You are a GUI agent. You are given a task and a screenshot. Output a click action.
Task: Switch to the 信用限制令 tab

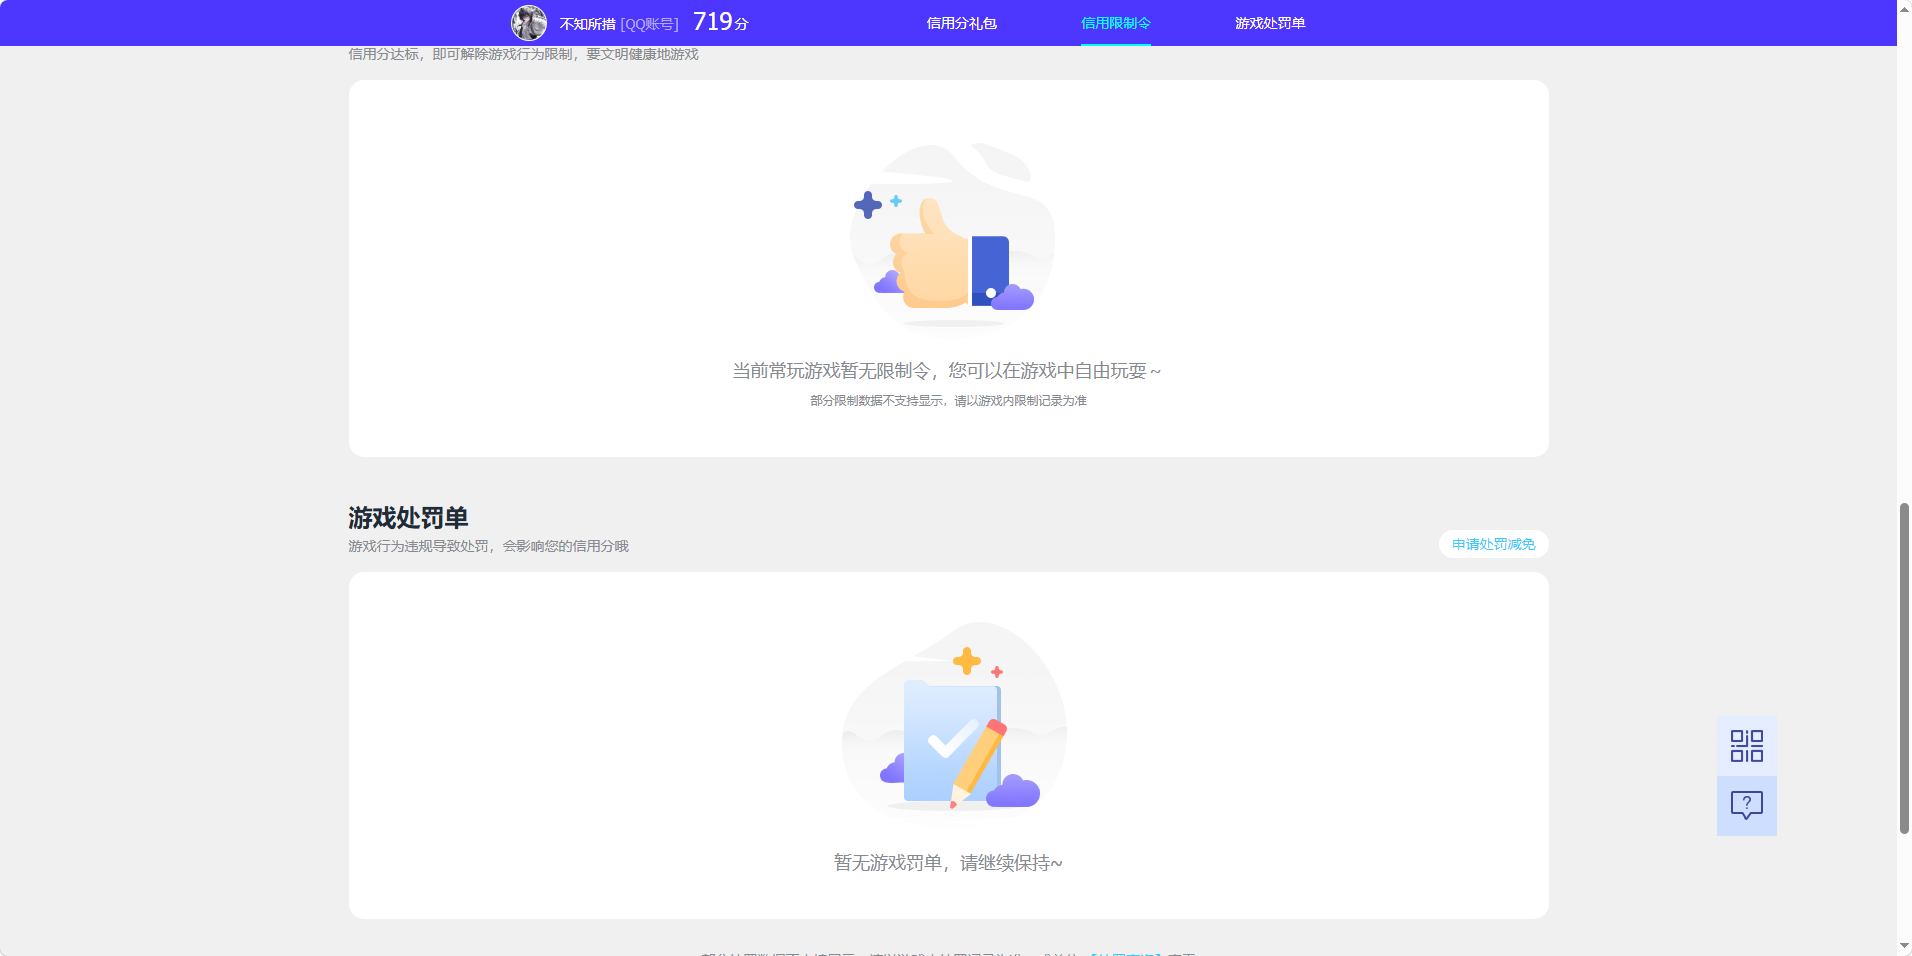pos(1115,23)
